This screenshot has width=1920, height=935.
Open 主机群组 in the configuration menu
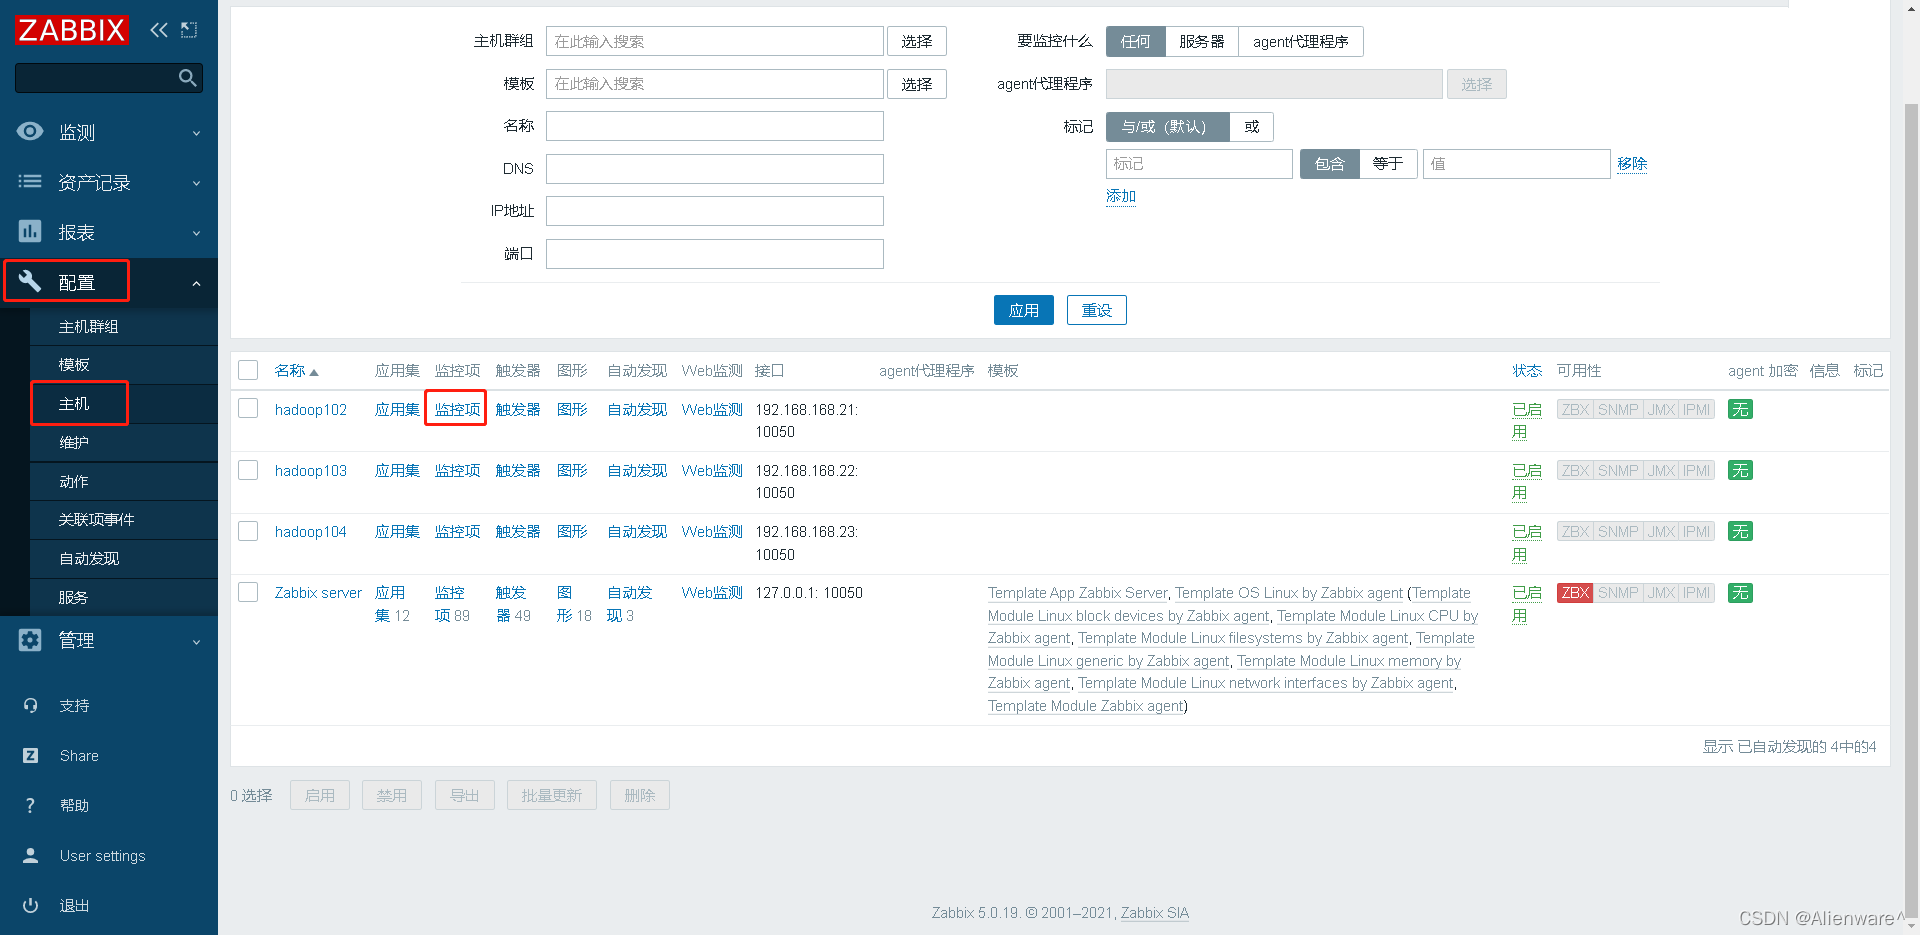[124, 327]
